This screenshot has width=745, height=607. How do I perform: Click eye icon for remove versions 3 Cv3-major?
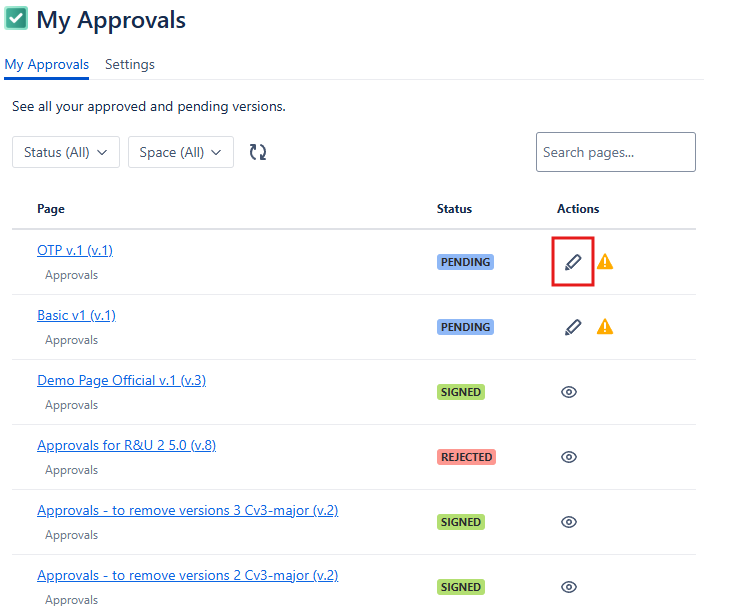pyautogui.click(x=569, y=522)
